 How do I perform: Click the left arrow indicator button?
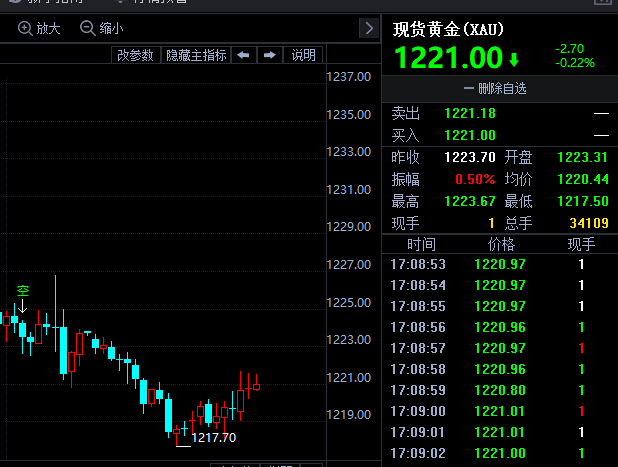click(244, 55)
